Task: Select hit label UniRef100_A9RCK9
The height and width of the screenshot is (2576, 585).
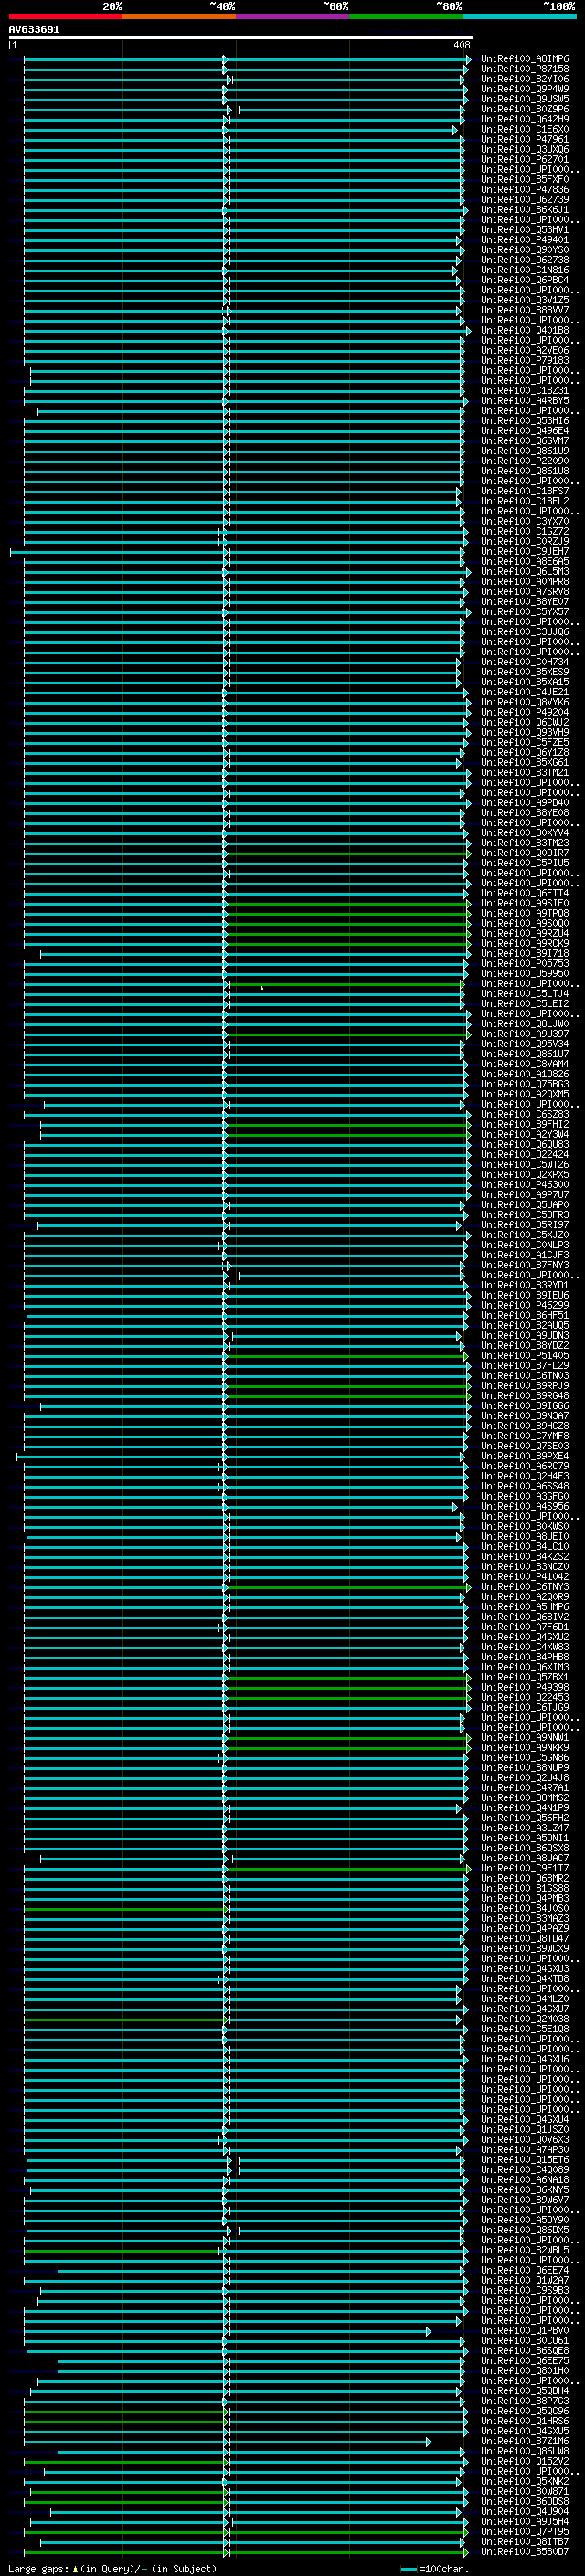Action: point(524,944)
